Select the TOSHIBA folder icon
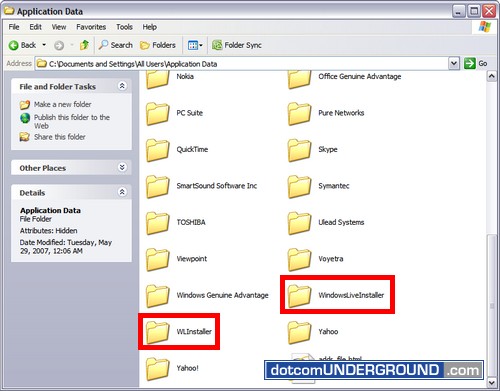This screenshot has height=391, width=500. tap(158, 223)
